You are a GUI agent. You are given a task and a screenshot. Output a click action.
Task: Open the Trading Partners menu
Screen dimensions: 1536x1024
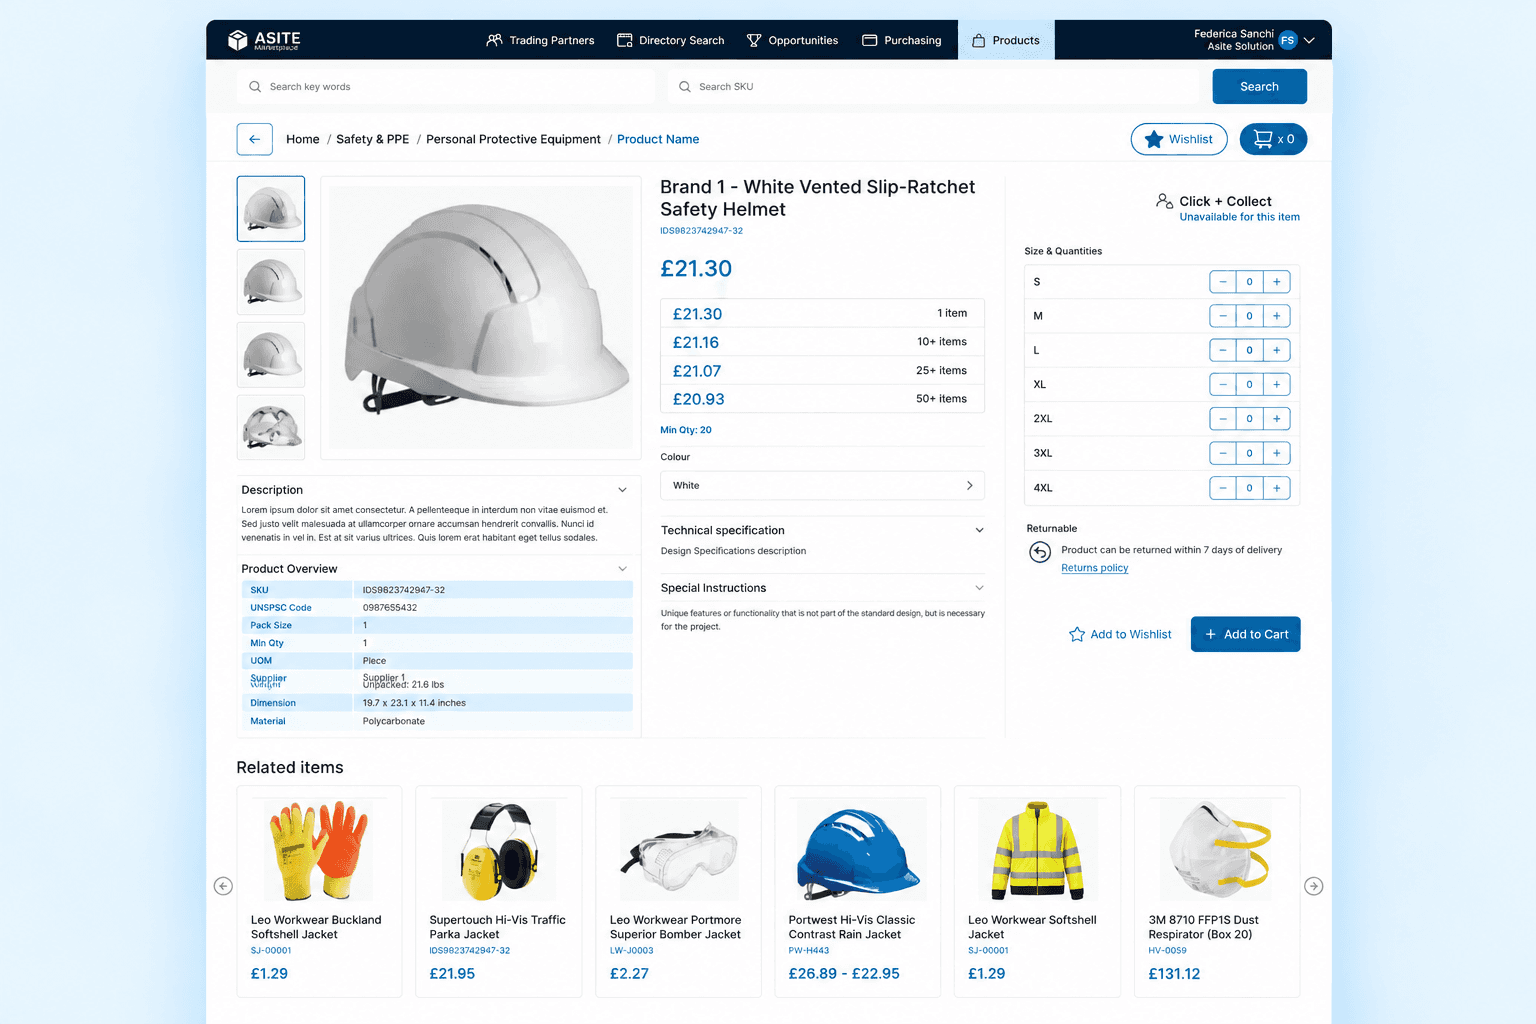point(540,40)
